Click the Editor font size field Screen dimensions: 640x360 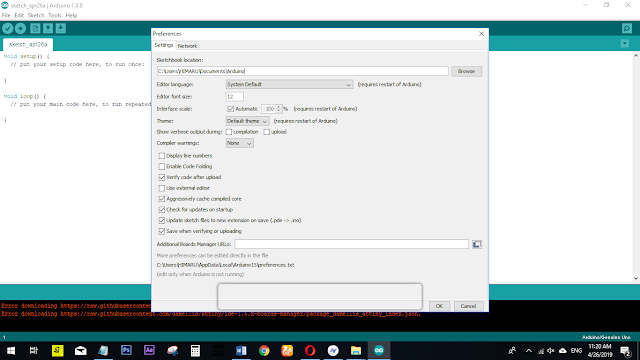[235, 97]
